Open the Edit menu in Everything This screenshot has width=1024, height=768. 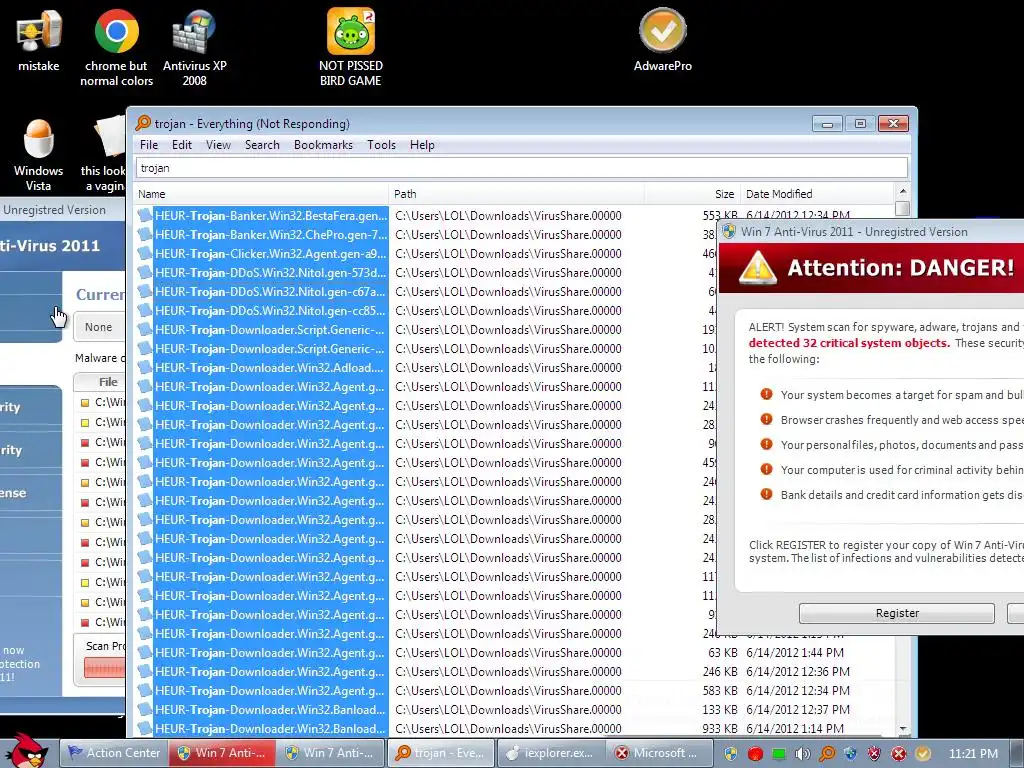[182, 145]
